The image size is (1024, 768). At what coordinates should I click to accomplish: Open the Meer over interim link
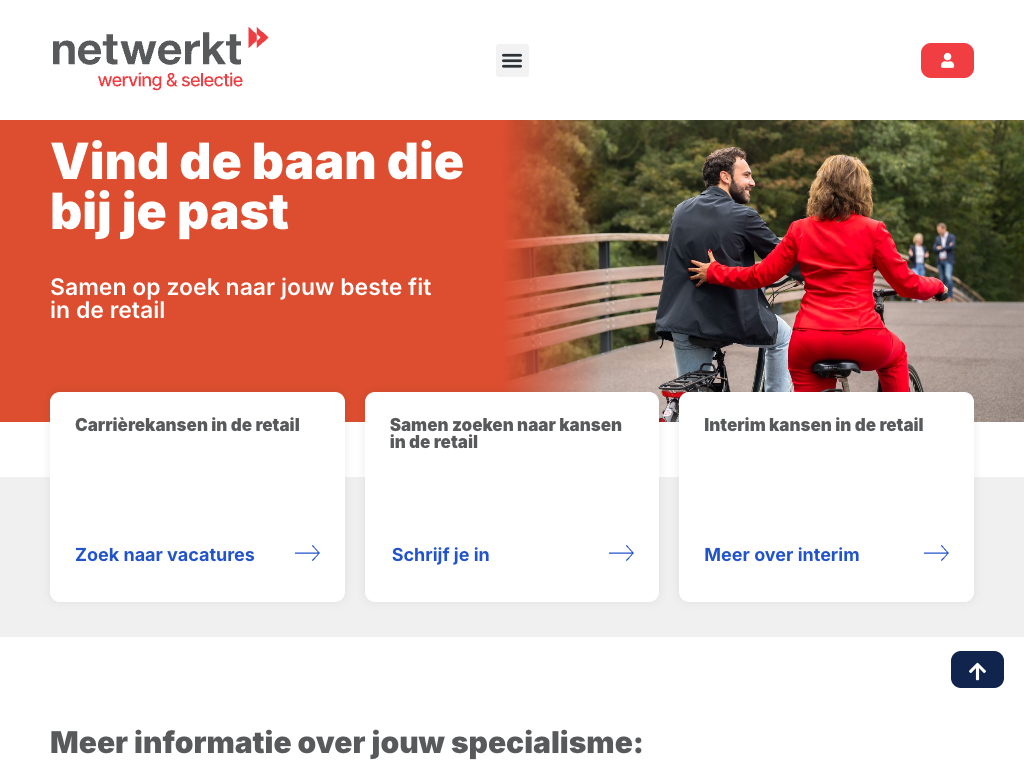pyautogui.click(x=782, y=554)
